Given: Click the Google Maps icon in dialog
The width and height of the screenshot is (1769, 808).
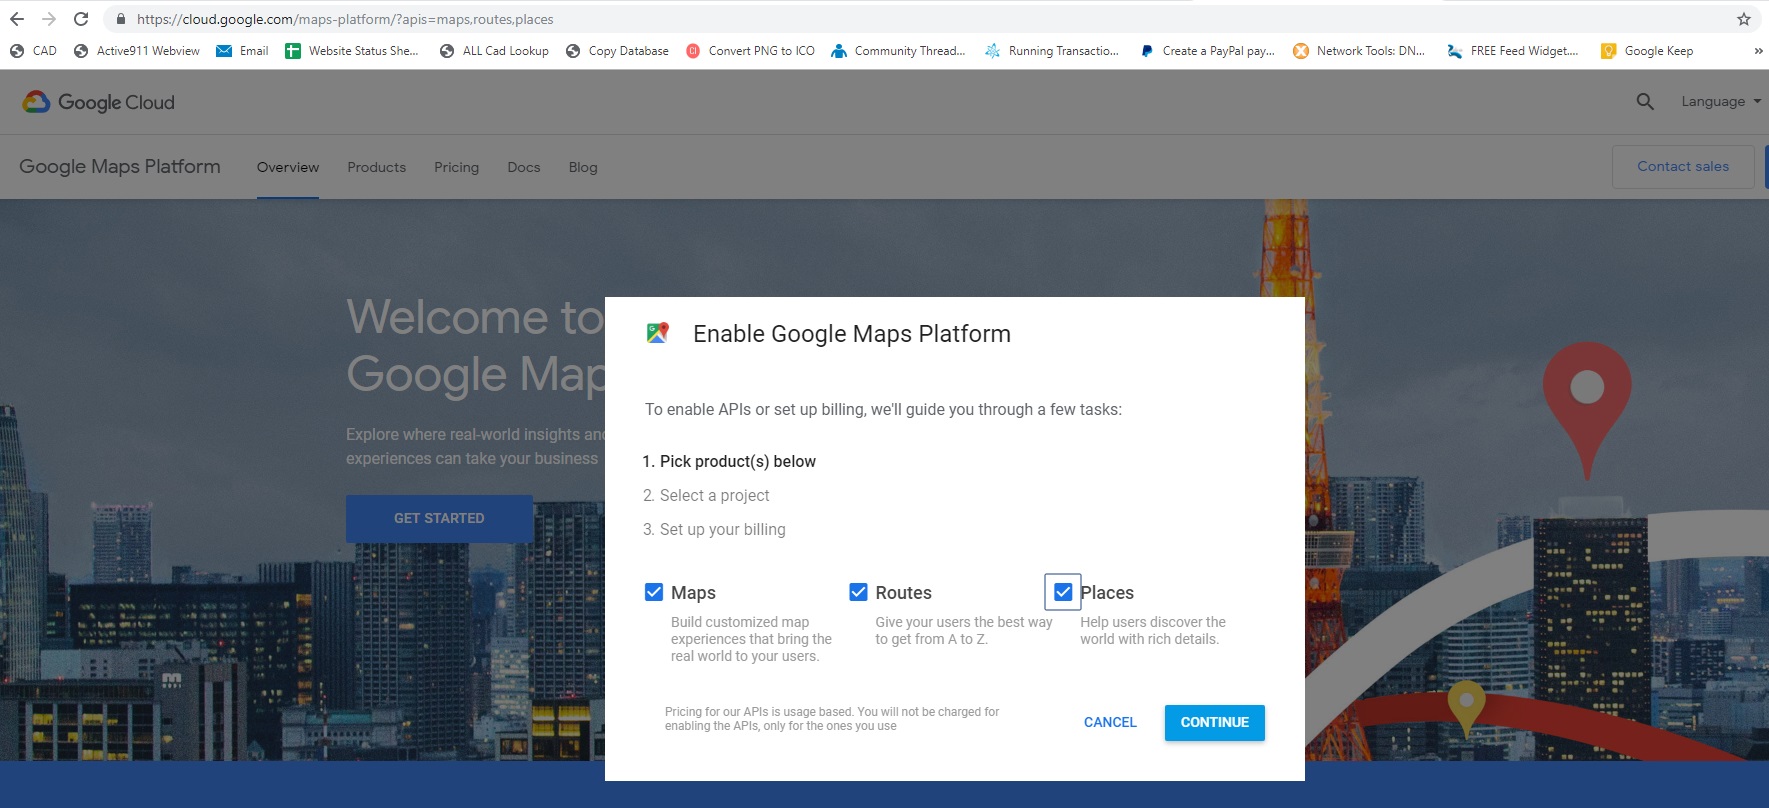Looking at the screenshot, I should tap(657, 333).
